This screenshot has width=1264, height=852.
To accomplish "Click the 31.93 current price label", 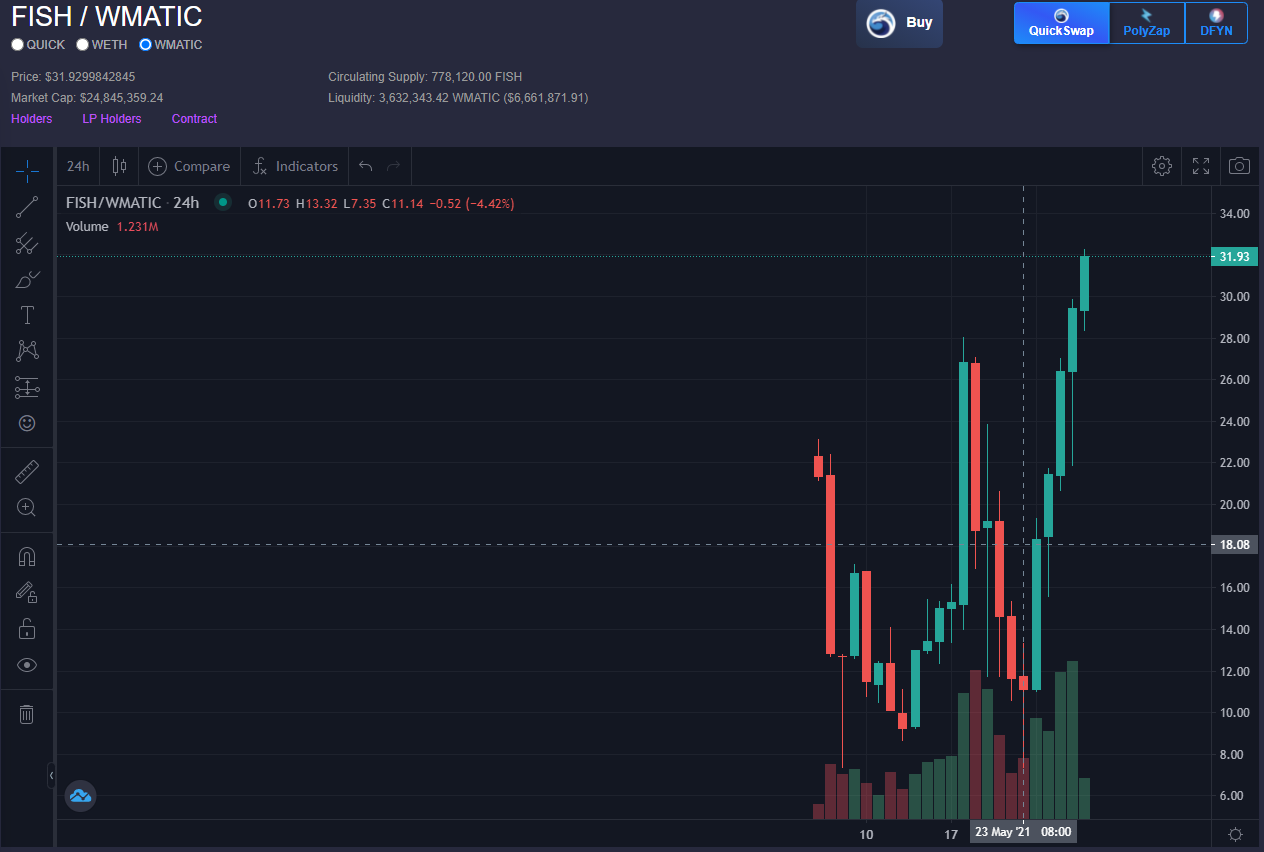I will (1234, 257).
